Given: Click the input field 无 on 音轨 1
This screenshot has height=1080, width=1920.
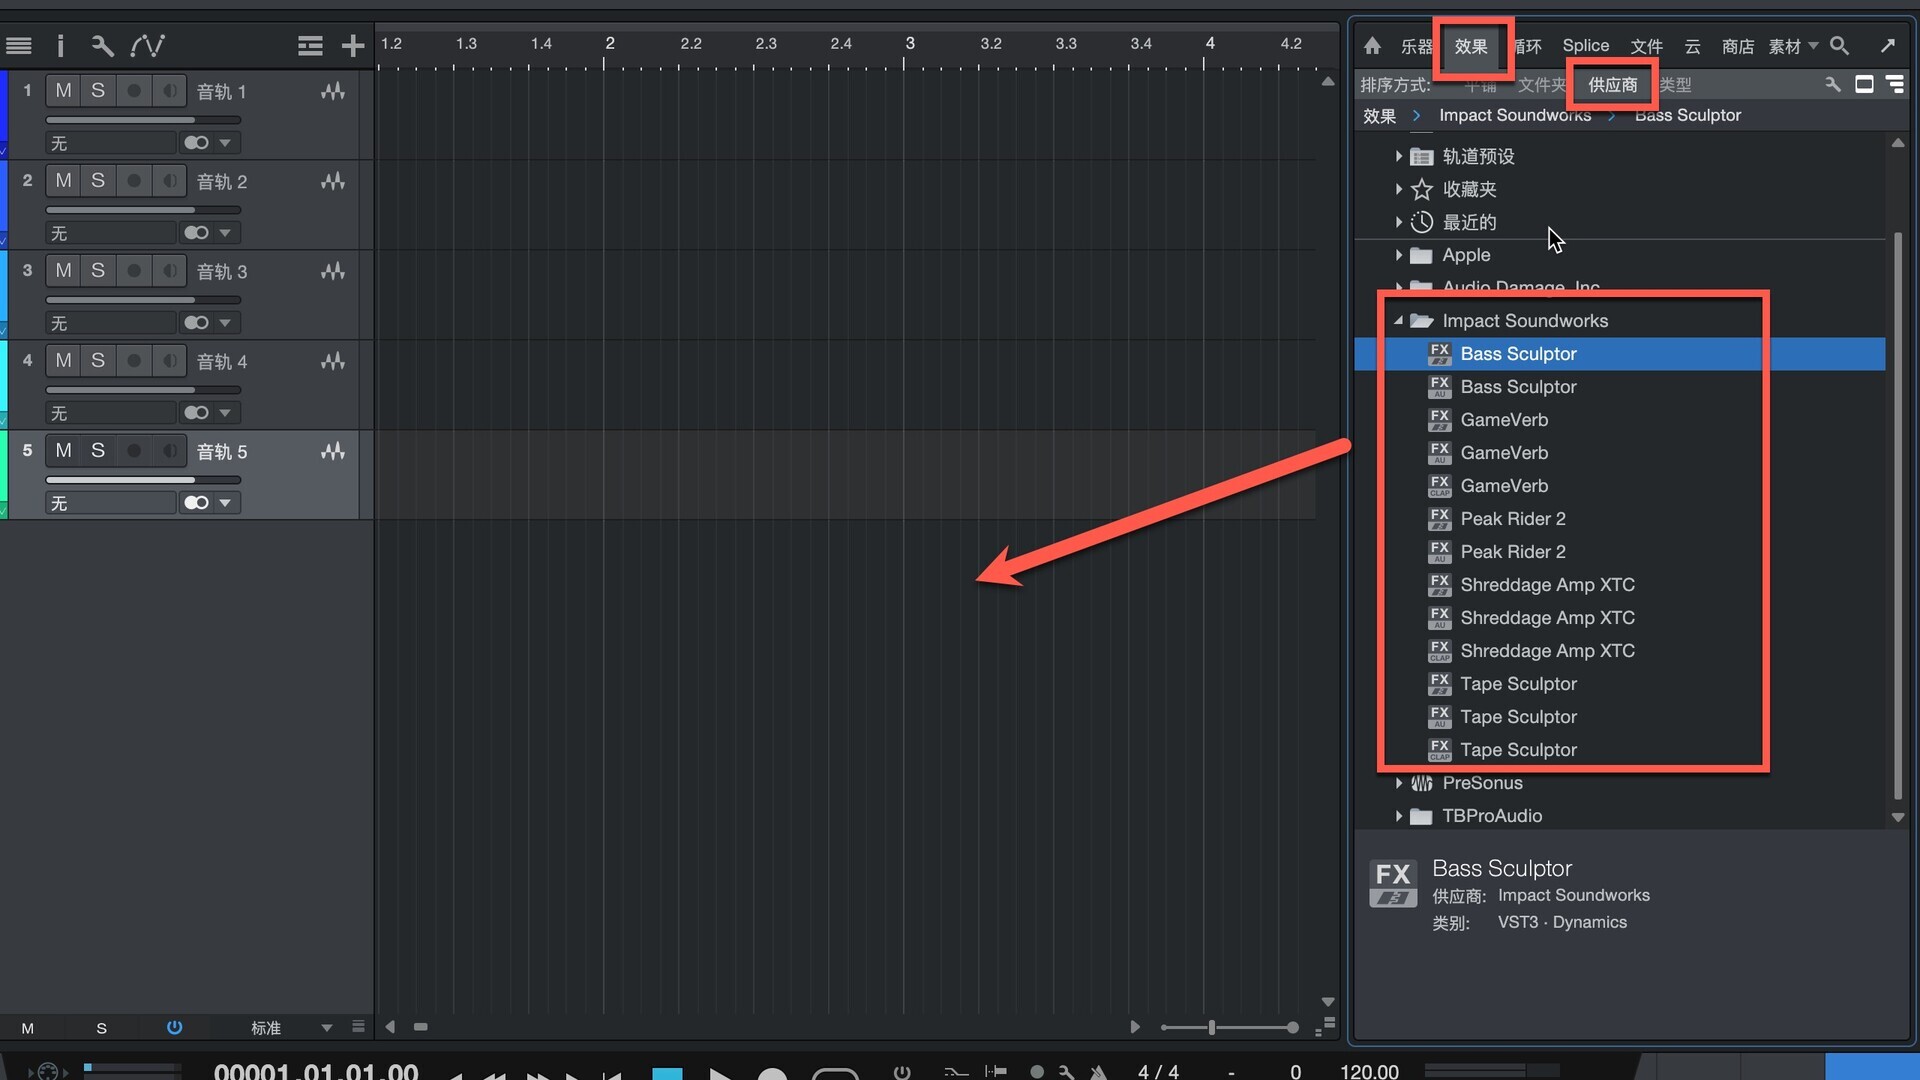Looking at the screenshot, I should [111, 143].
